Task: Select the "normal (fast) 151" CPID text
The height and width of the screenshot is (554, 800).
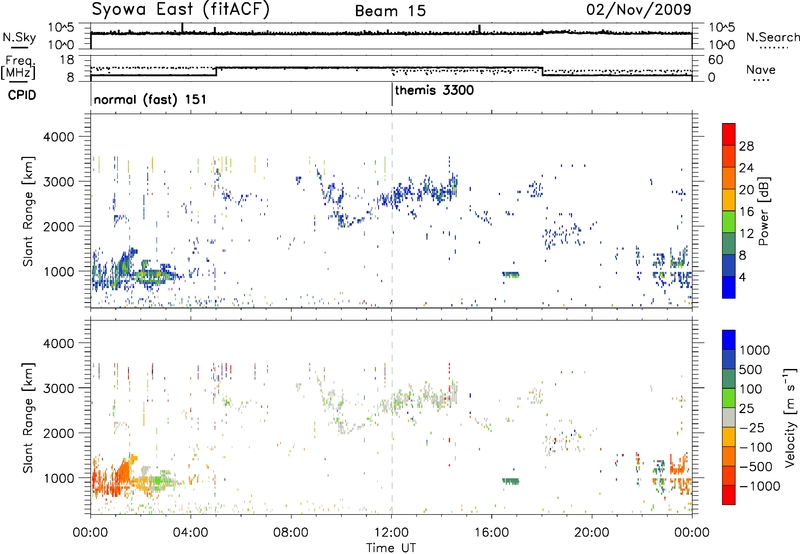Action: pyautogui.click(x=150, y=99)
